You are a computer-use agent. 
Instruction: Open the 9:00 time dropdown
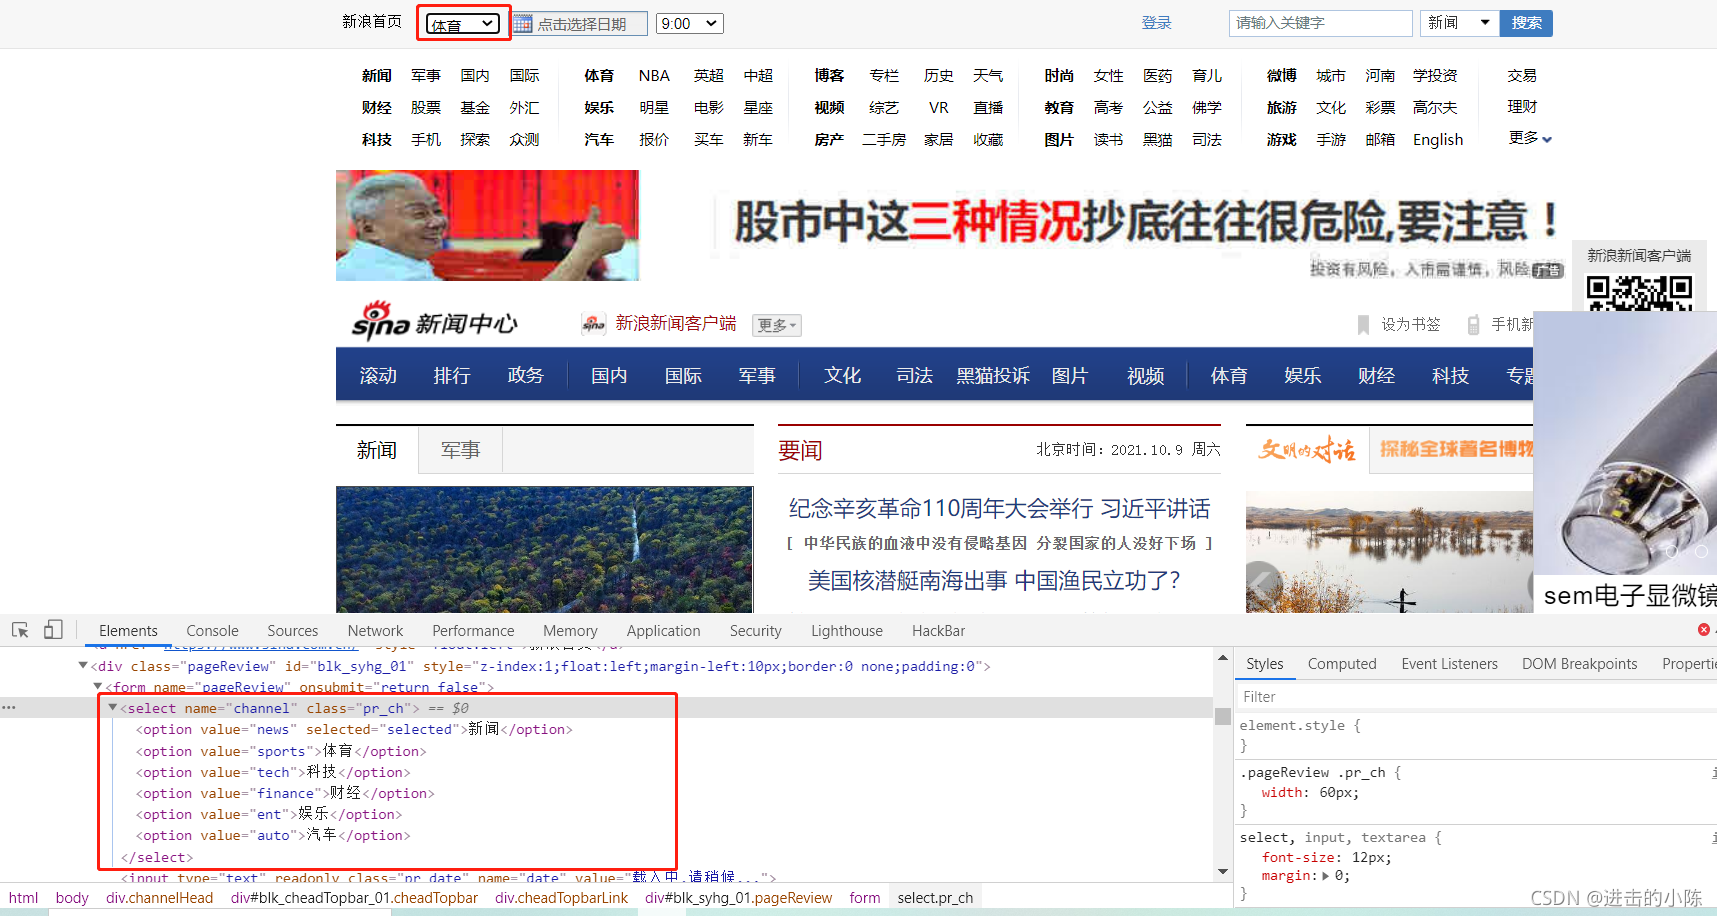pyautogui.click(x=689, y=22)
